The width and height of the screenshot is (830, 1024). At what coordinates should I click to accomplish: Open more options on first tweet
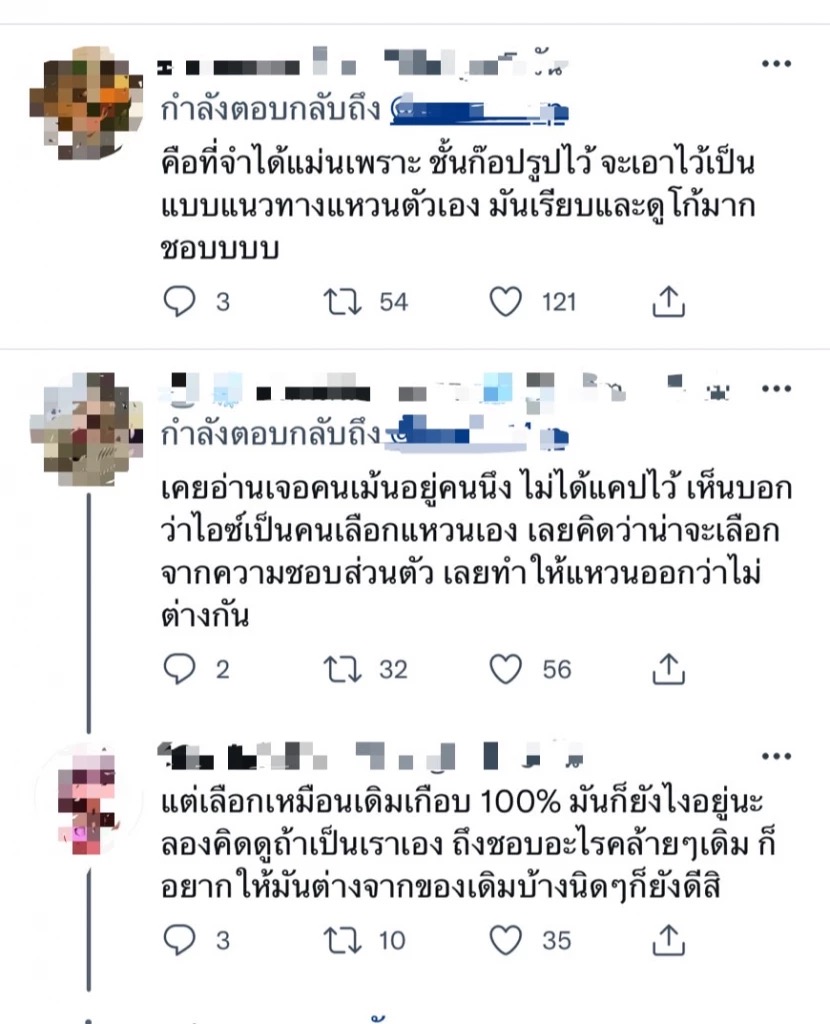pyautogui.click(x=776, y=63)
